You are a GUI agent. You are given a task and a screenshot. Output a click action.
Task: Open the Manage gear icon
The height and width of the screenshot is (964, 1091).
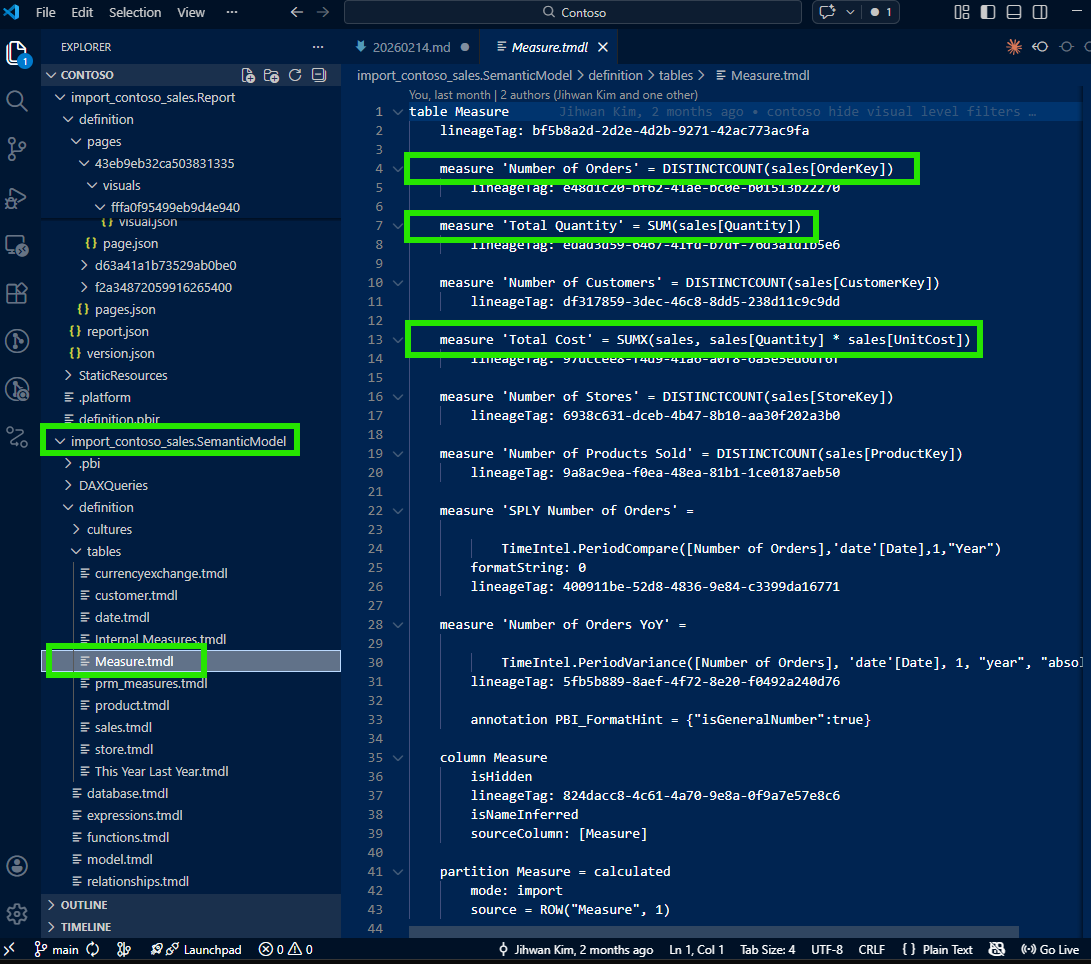pos(17,914)
